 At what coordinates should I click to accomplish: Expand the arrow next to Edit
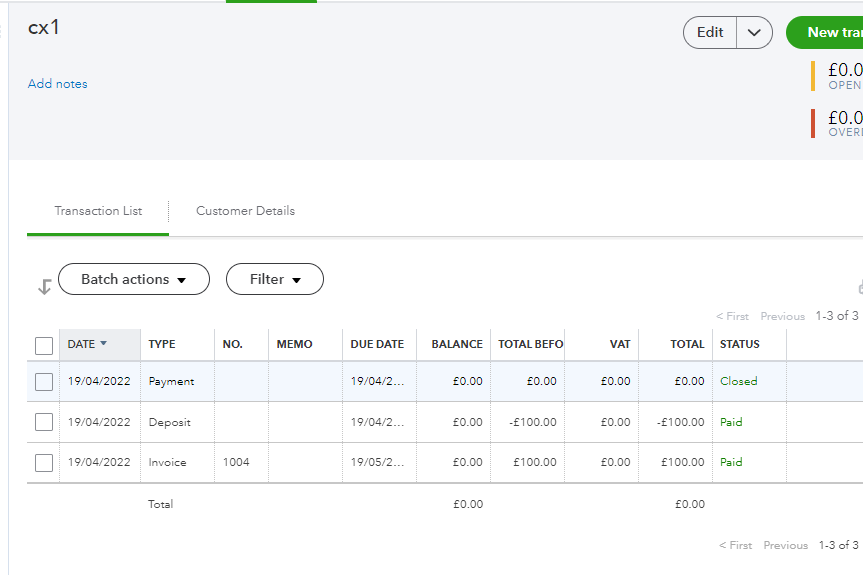(x=755, y=33)
